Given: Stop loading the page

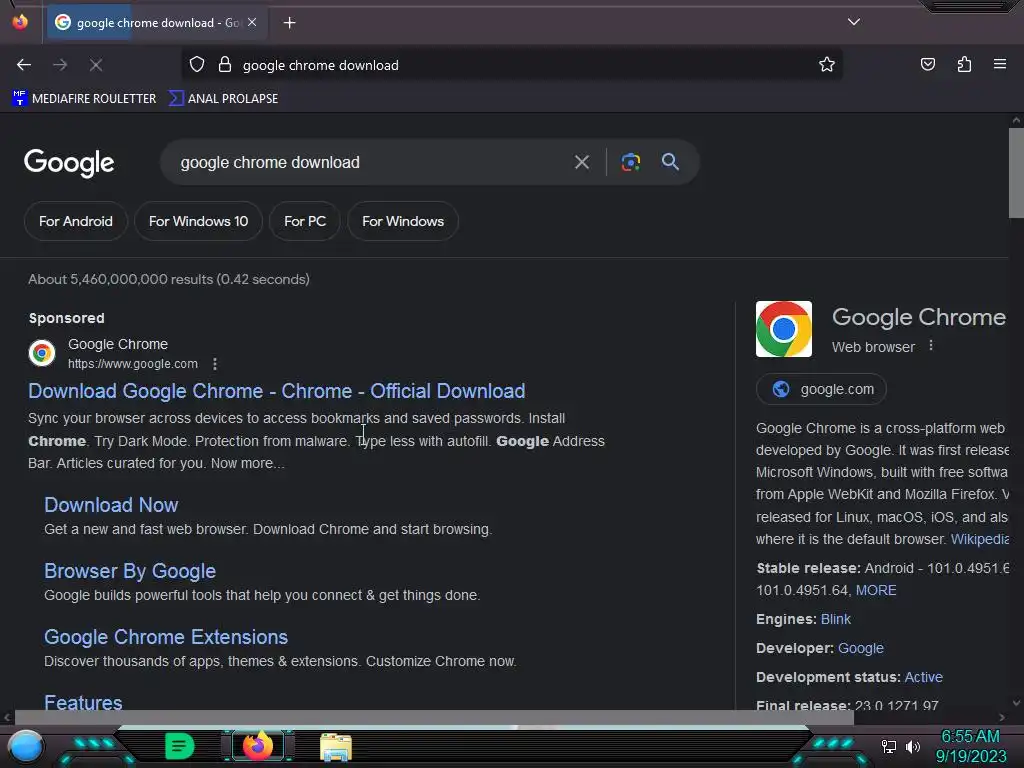Looking at the screenshot, I should 96,65.
